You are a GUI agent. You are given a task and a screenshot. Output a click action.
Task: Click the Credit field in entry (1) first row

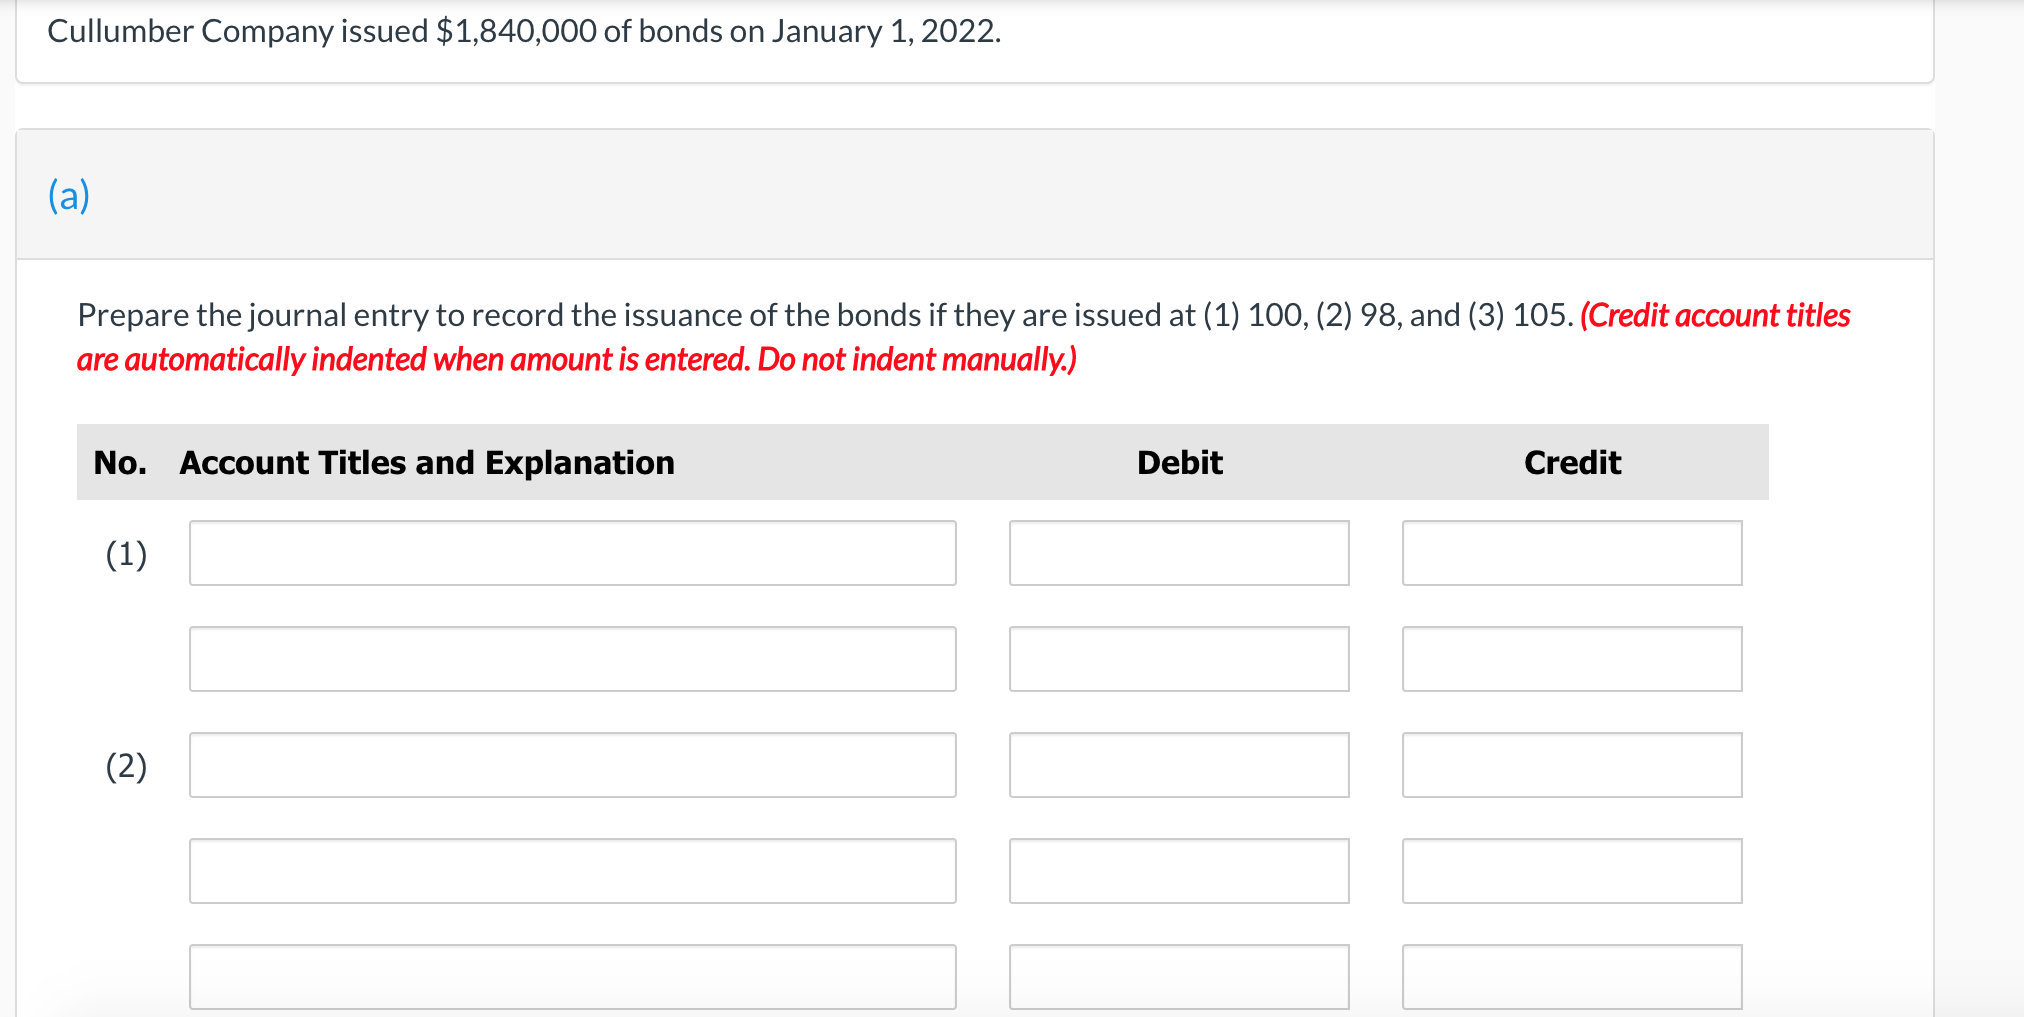pyautogui.click(x=1571, y=552)
